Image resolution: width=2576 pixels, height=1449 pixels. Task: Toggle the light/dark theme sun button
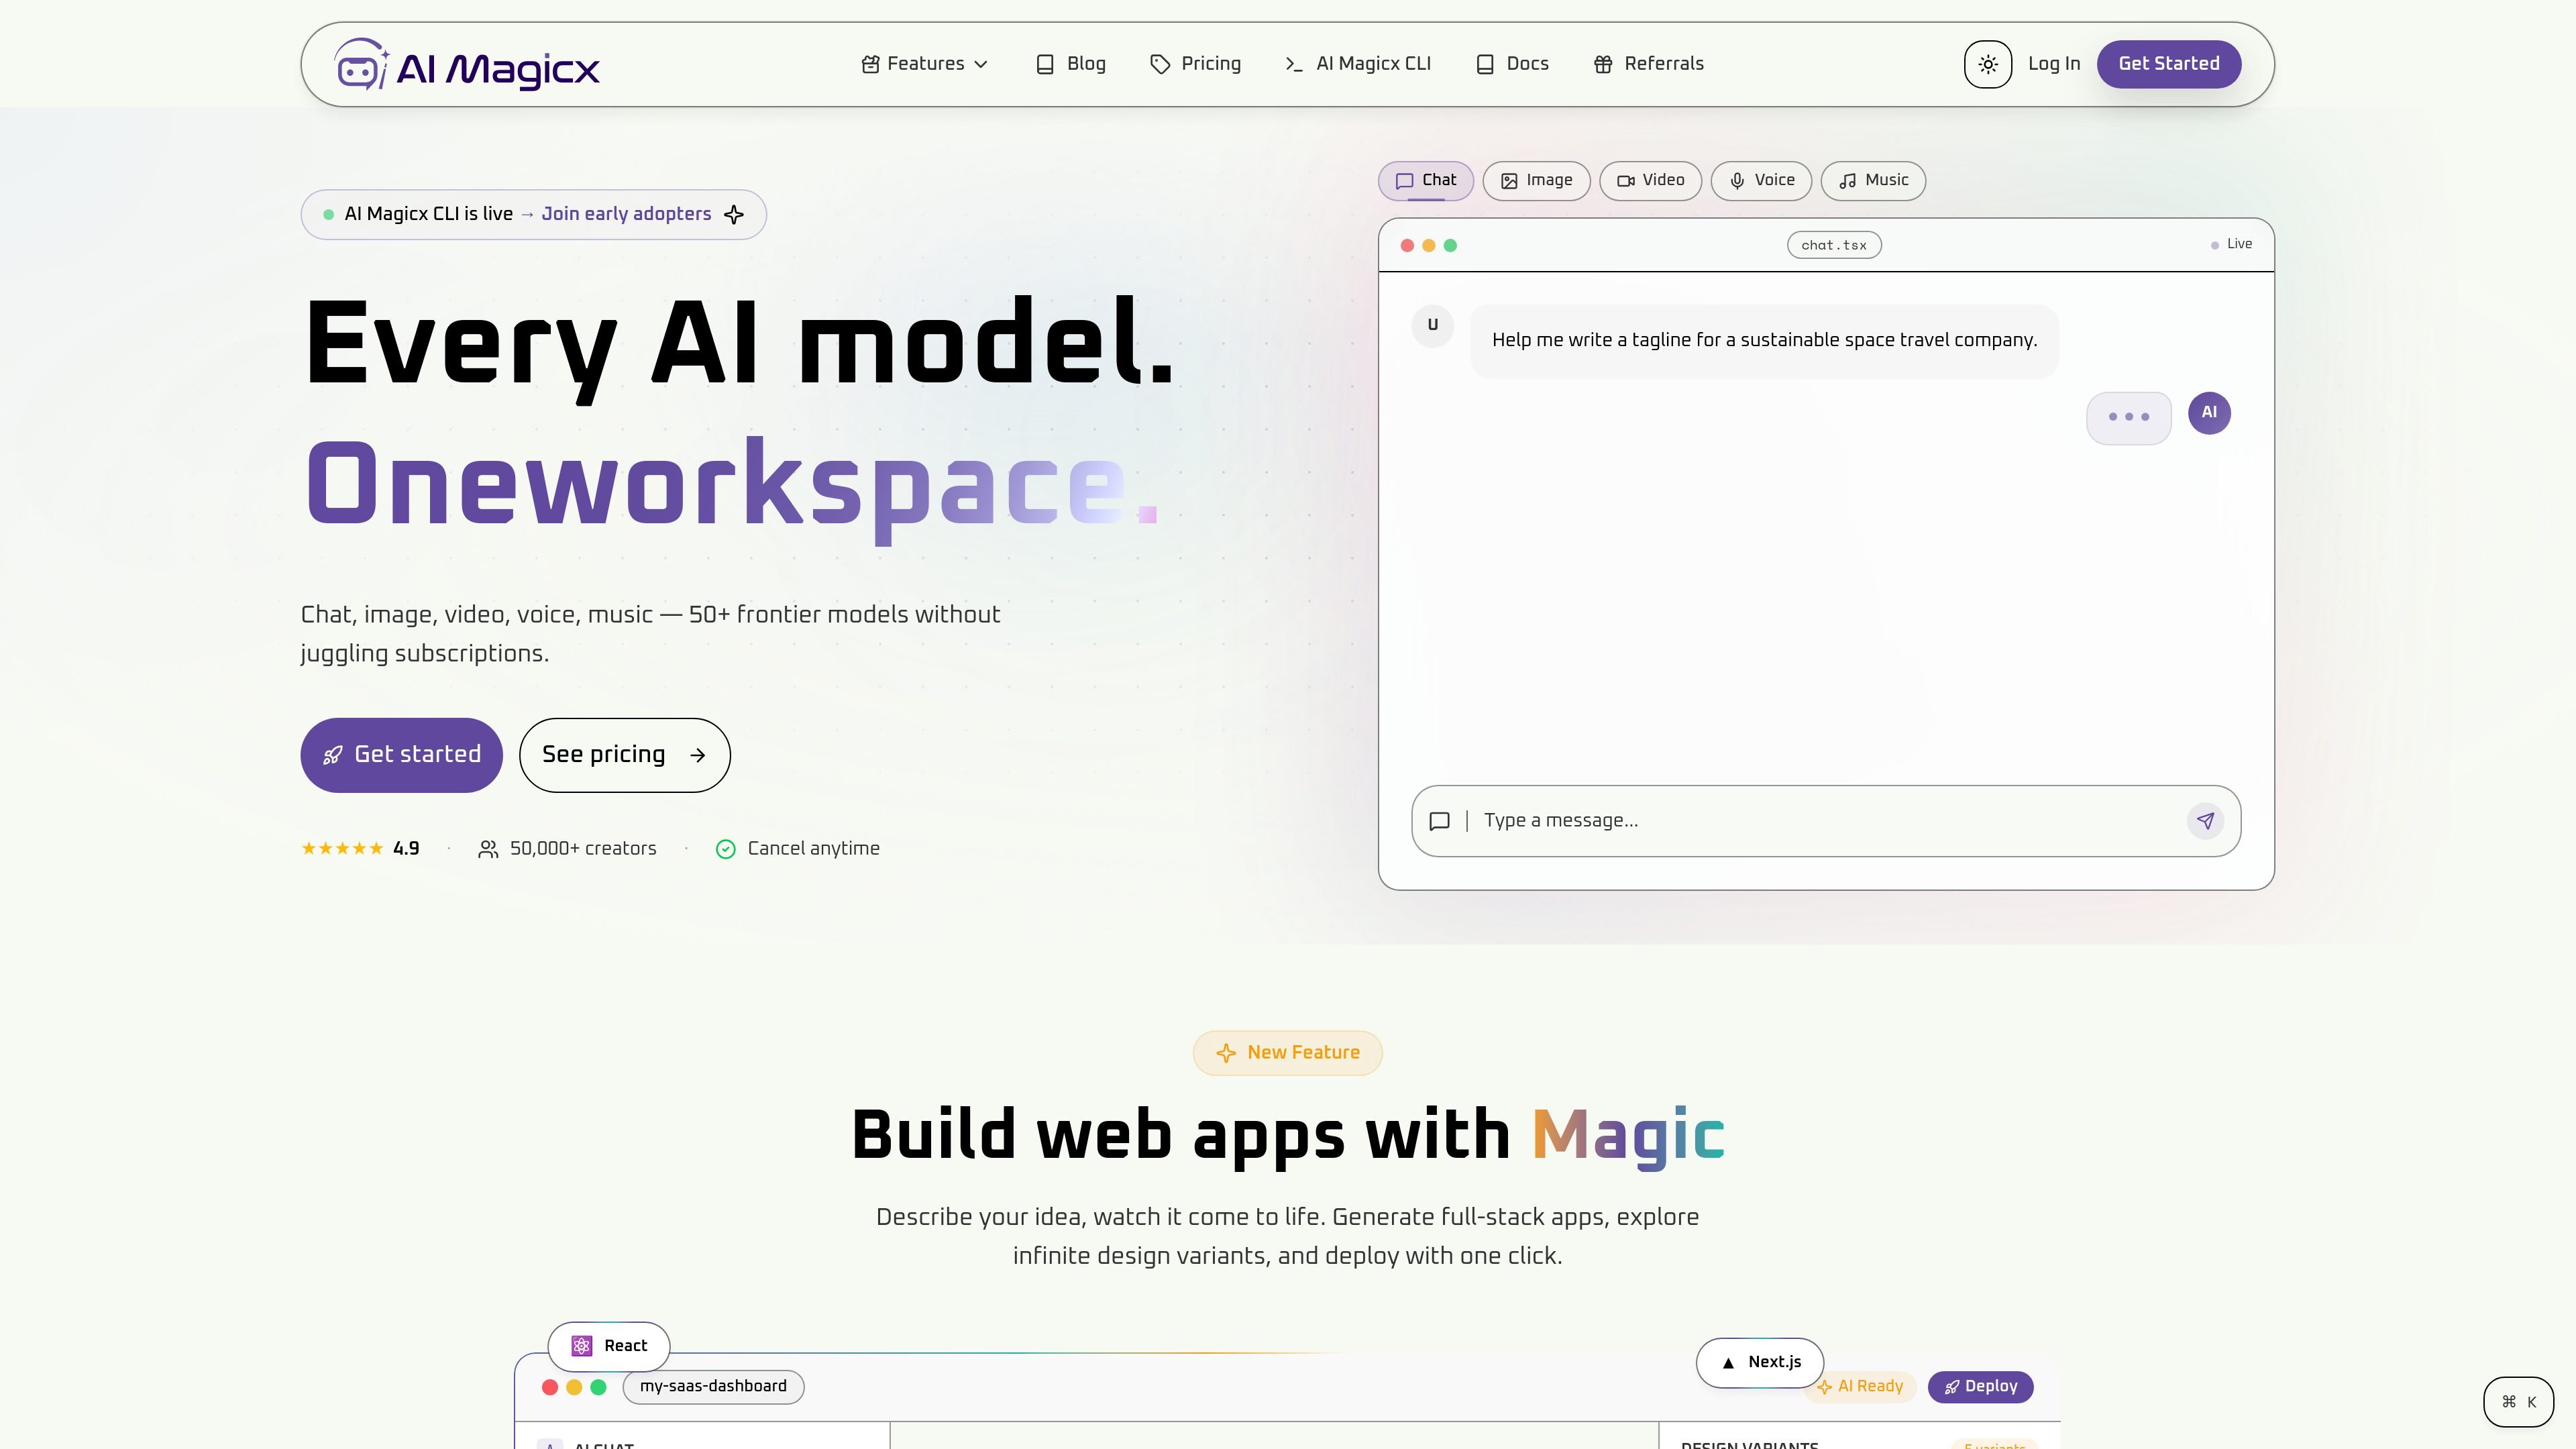coord(1987,64)
